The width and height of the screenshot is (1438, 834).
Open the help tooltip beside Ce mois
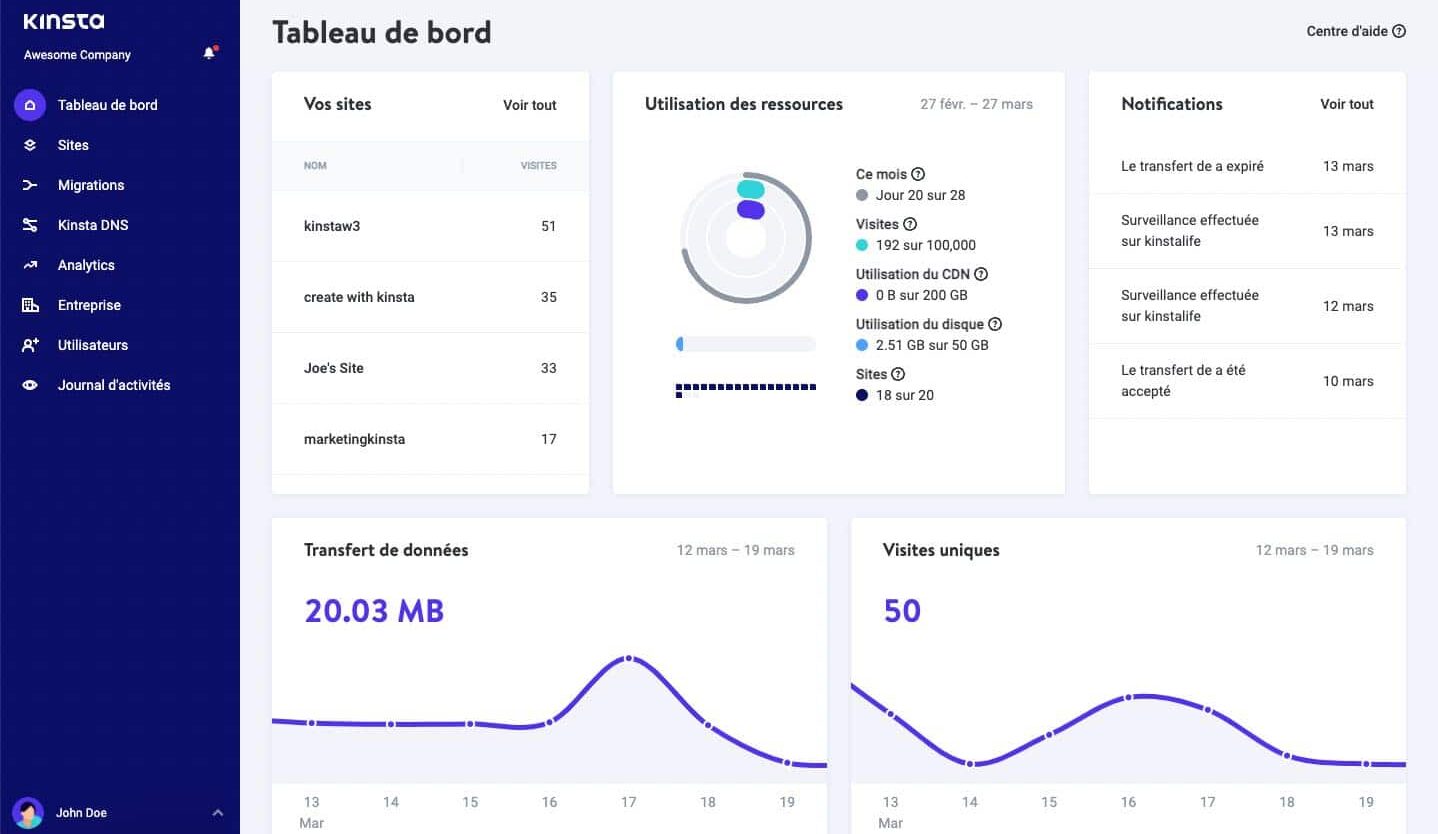(x=918, y=174)
